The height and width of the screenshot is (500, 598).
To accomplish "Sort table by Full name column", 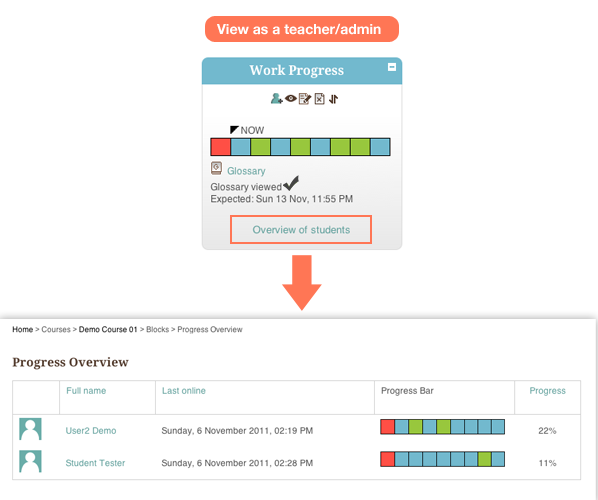I will tap(86, 391).
